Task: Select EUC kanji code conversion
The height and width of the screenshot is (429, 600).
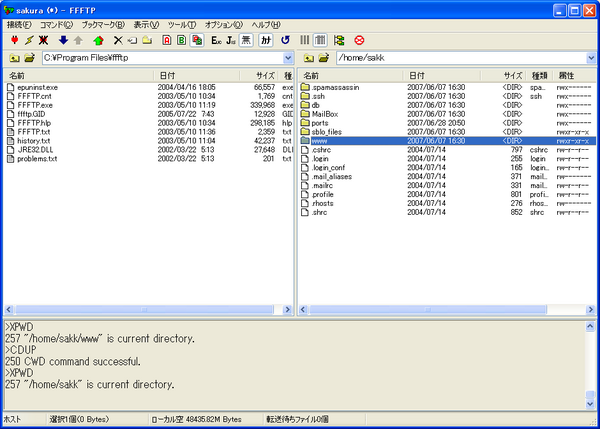Action: pyautogui.click(x=216, y=40)
